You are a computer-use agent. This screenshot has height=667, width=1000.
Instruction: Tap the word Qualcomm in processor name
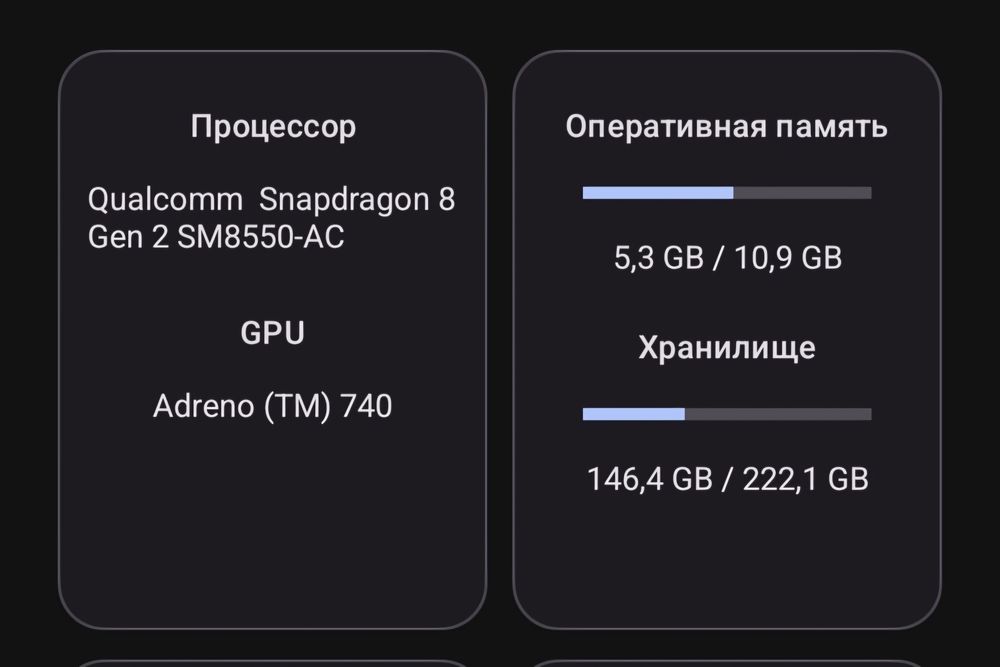click(x=165, y=200)
